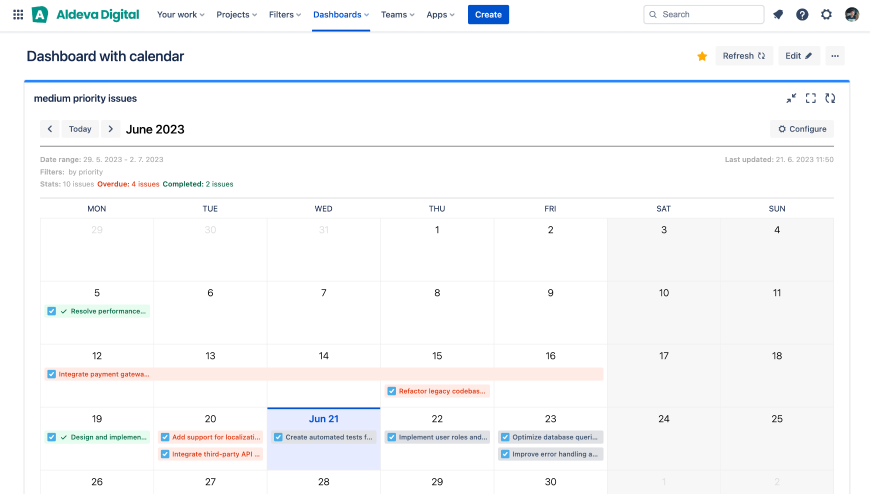Click into the Search field
This screenshot has height=494, width=870.
(704, 14)
